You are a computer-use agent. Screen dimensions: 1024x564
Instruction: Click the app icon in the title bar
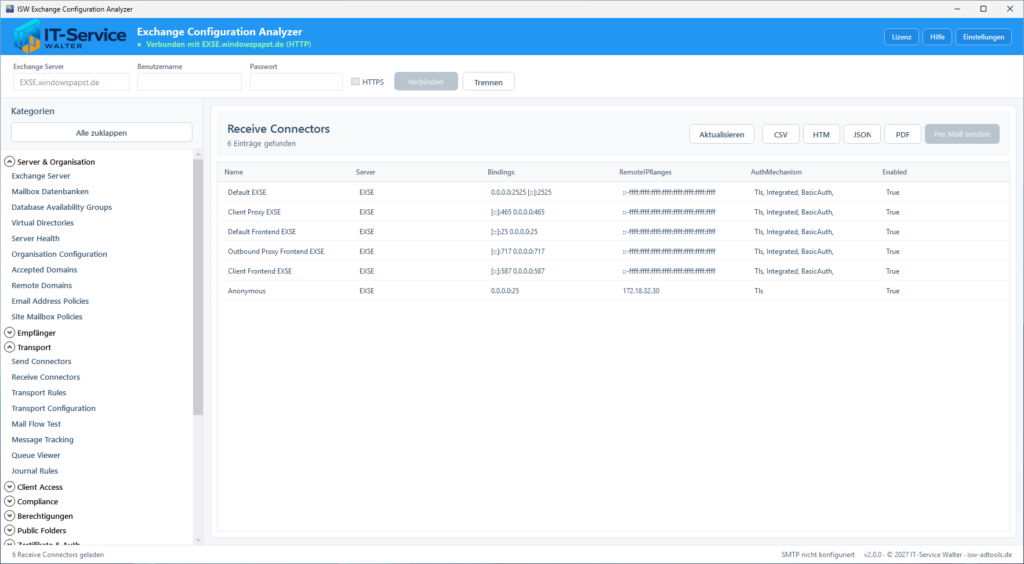[x=9, y=9]
